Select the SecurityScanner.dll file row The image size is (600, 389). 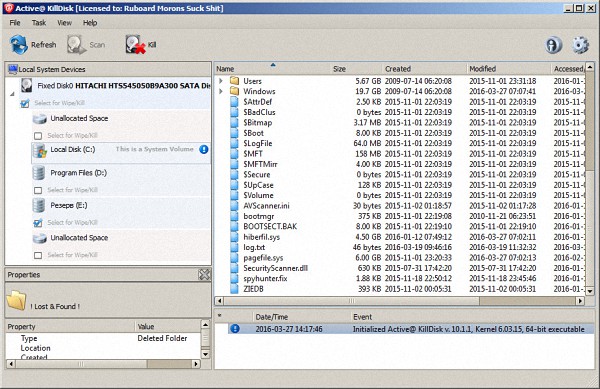(399, 268)
